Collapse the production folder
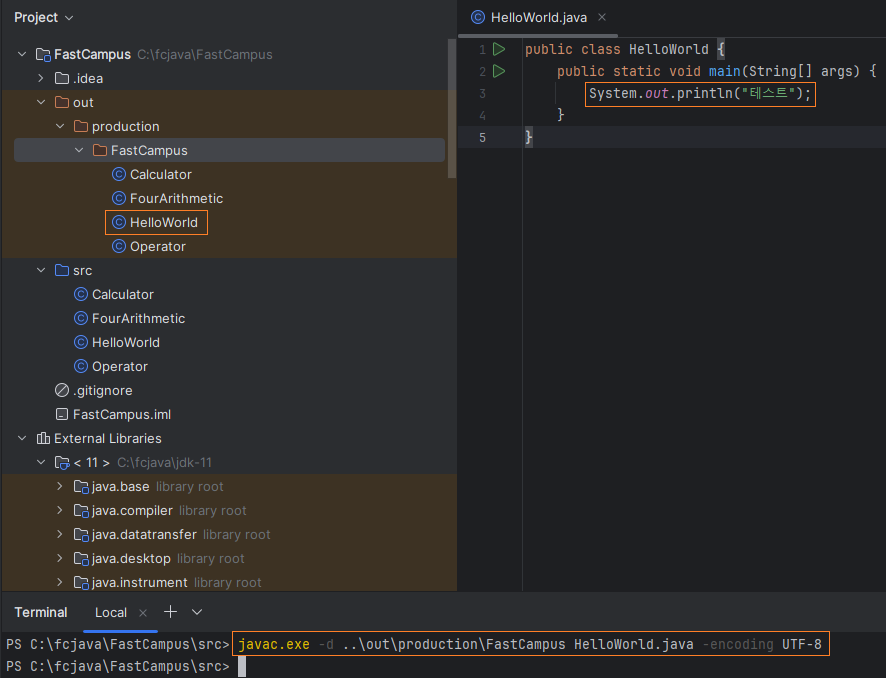886x678 pixels. coord(60,126)
